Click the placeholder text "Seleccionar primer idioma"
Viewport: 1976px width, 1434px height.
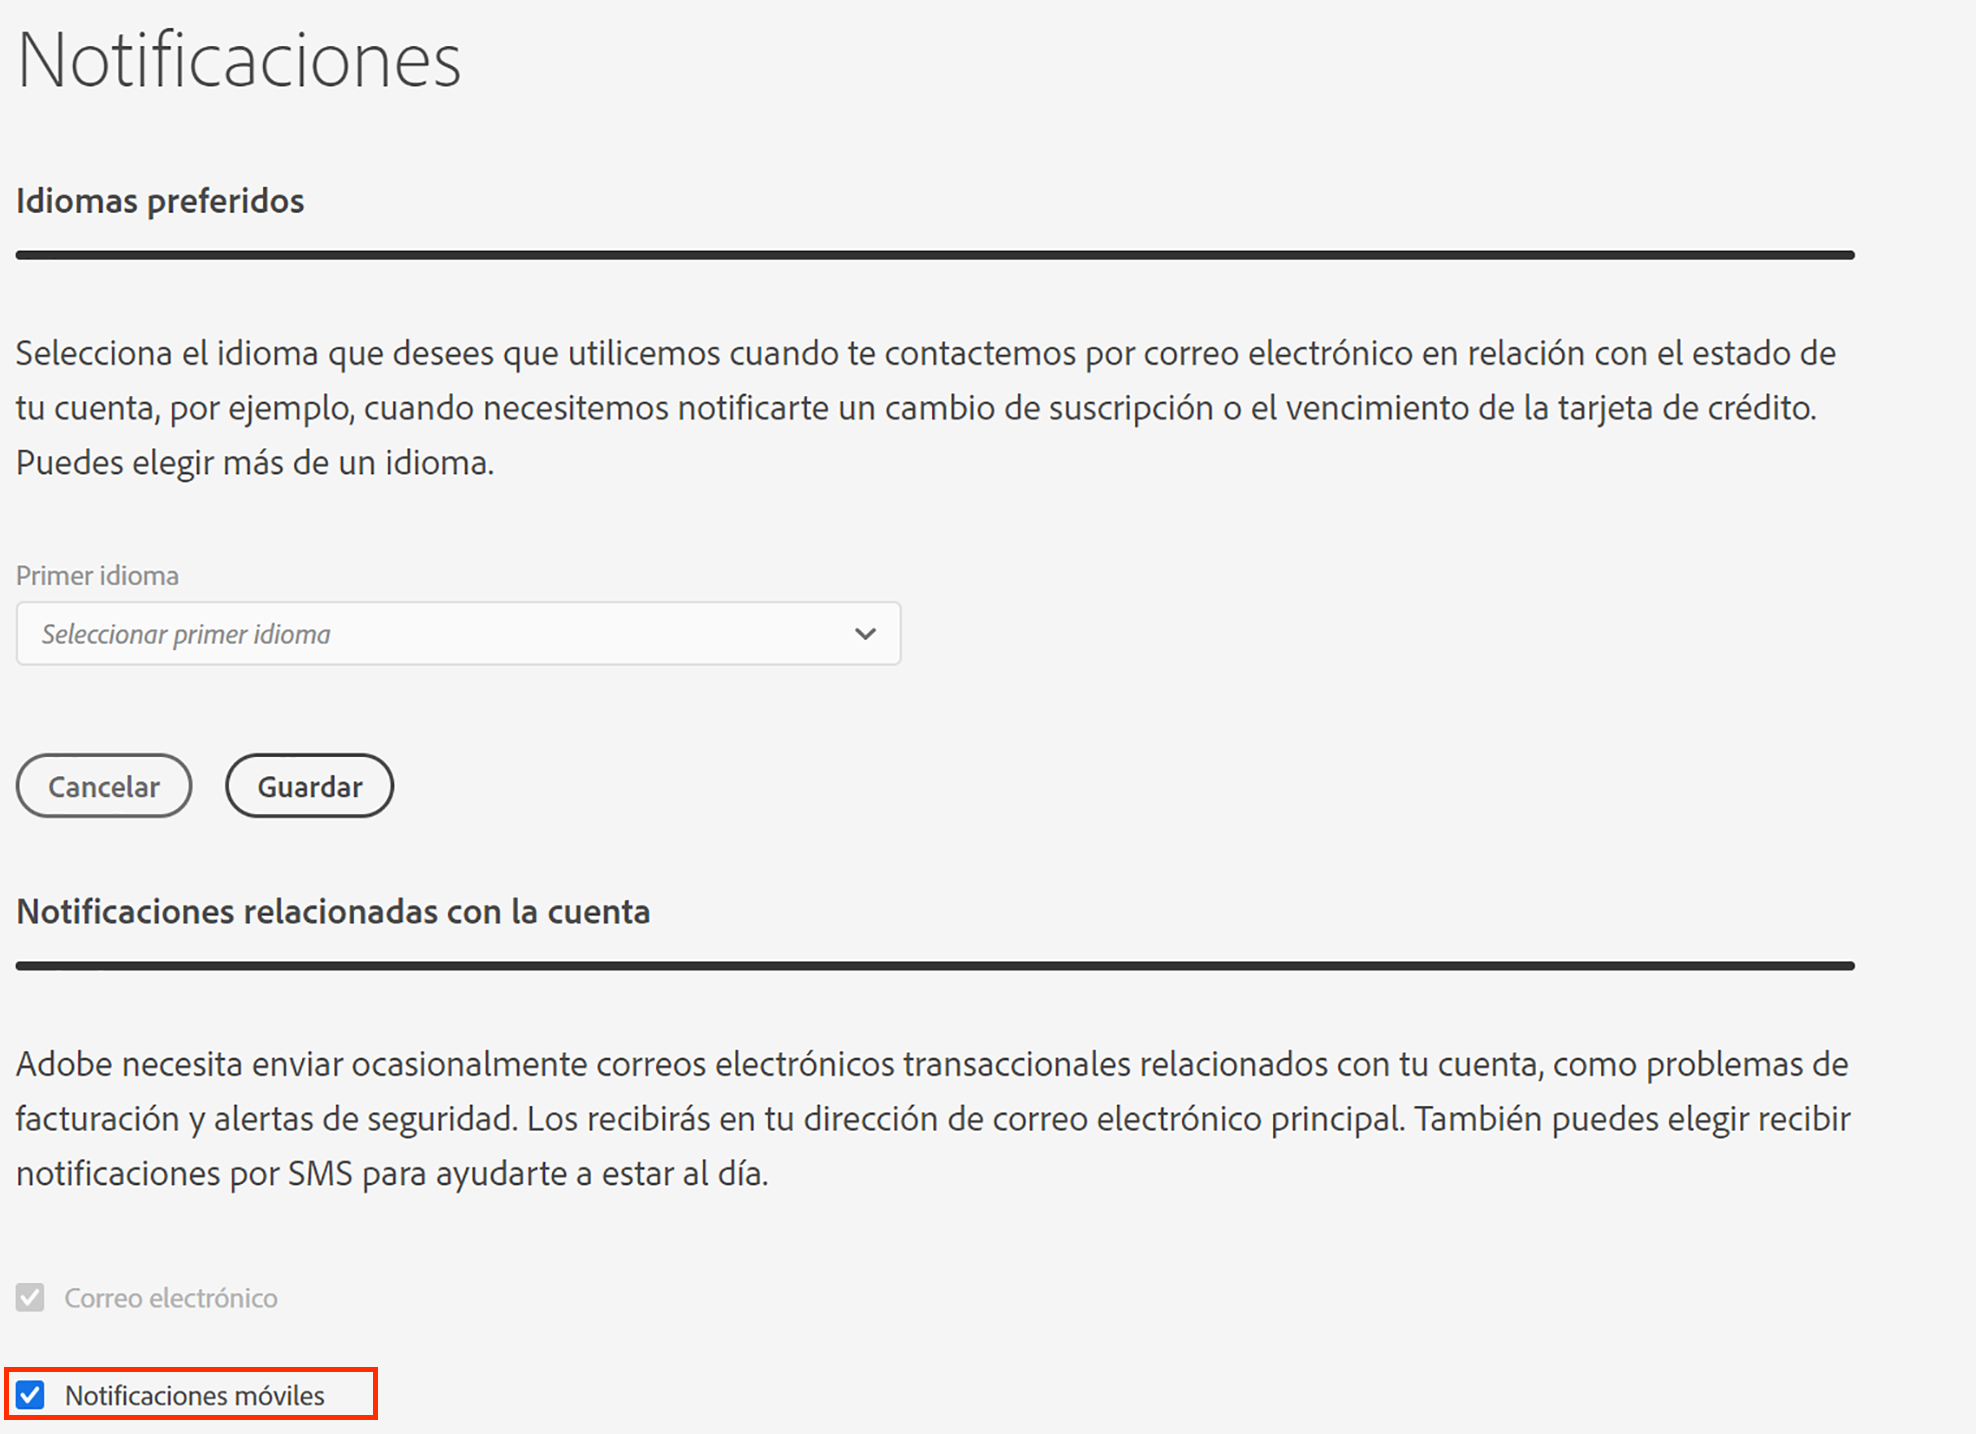[x=185, y=633]
